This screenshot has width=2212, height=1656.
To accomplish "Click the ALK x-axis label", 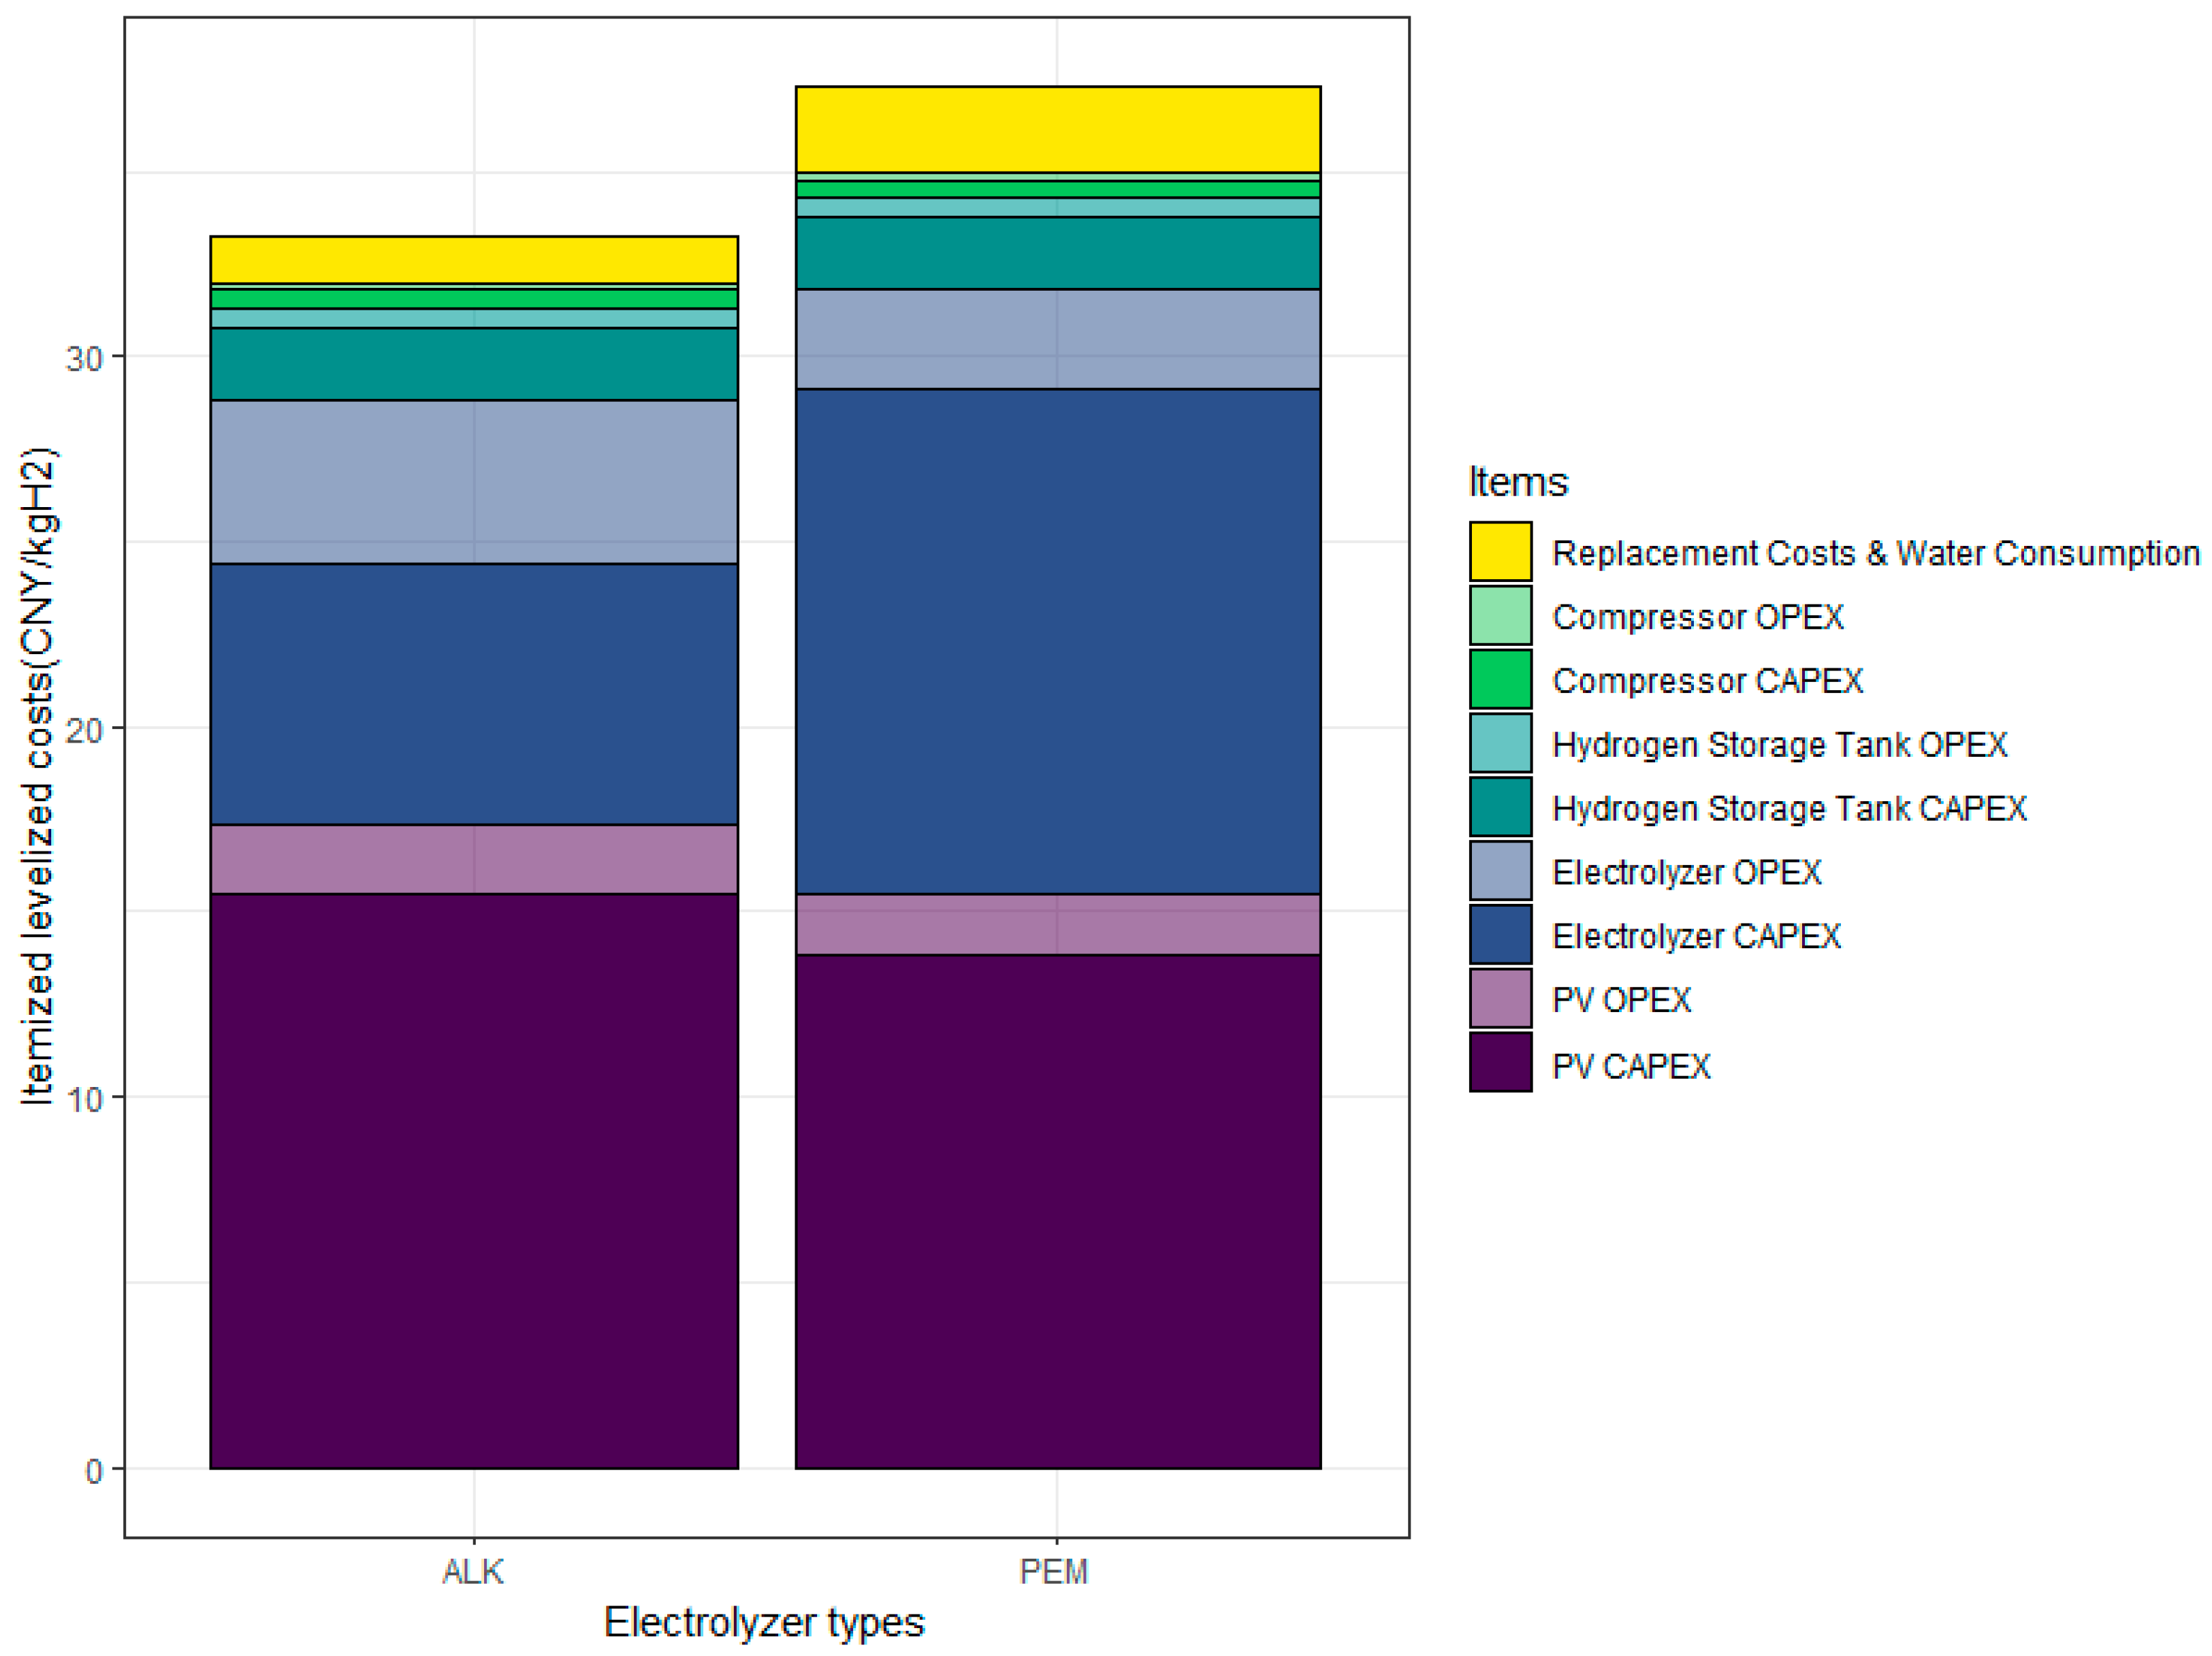I will point(473,1572).
